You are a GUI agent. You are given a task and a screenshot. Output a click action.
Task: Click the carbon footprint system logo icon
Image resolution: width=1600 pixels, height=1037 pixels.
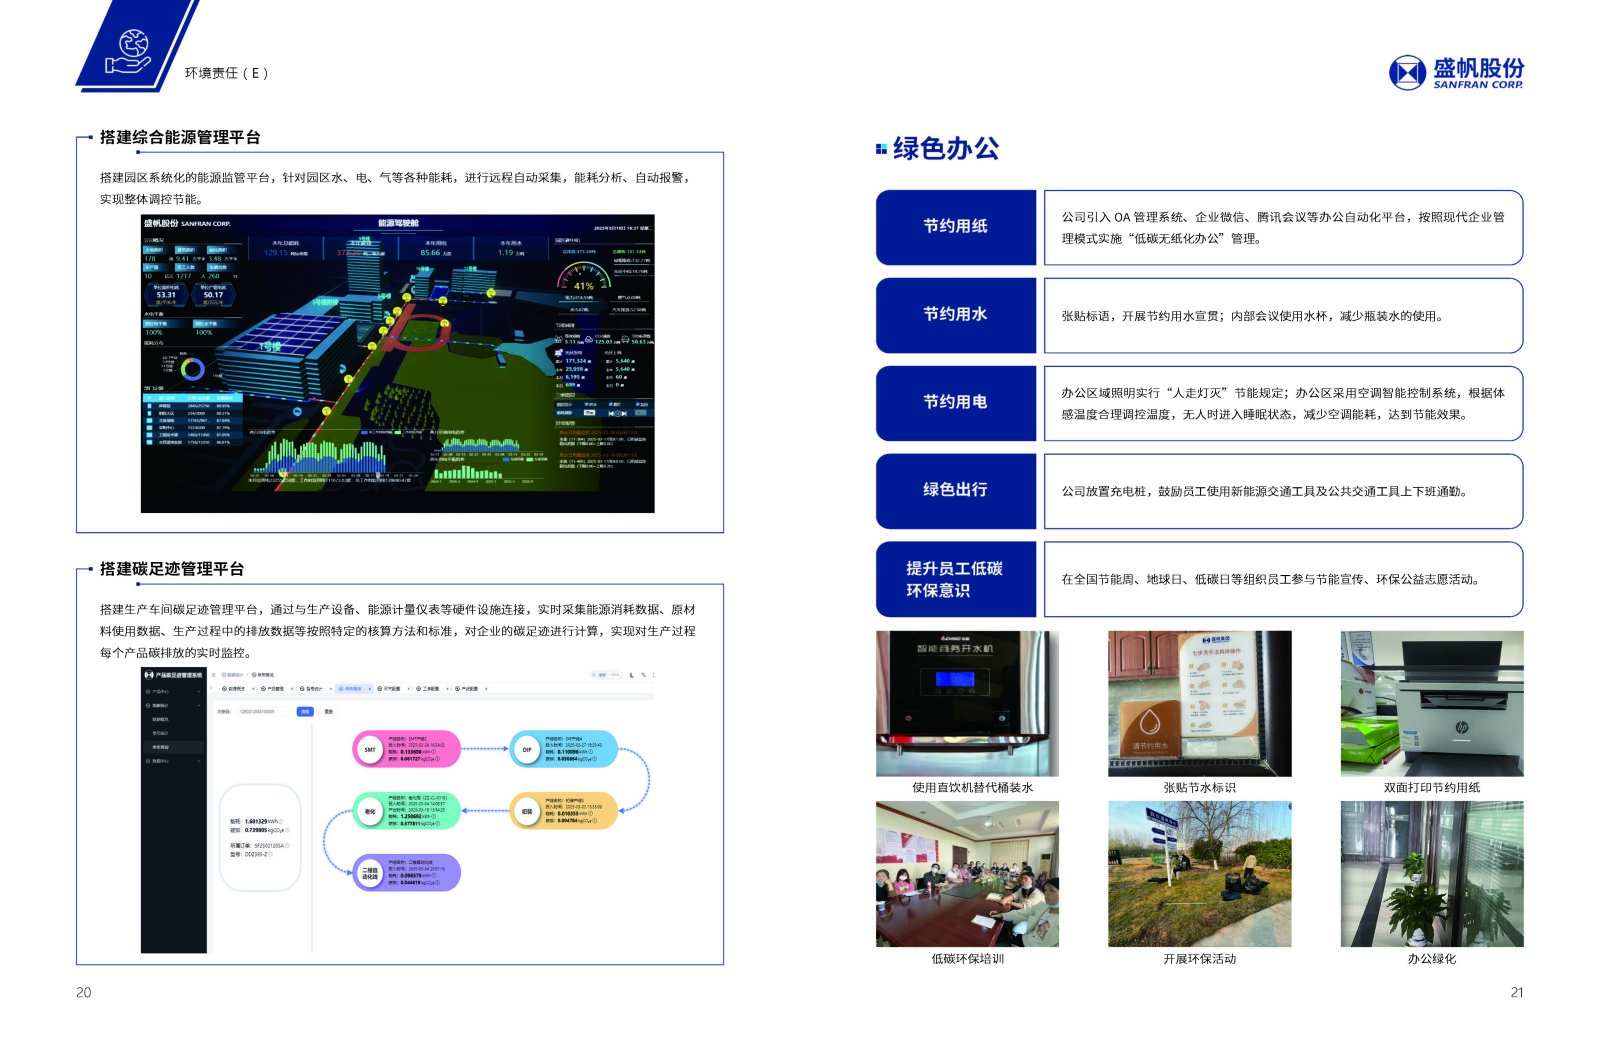click(x=149, y=675)
